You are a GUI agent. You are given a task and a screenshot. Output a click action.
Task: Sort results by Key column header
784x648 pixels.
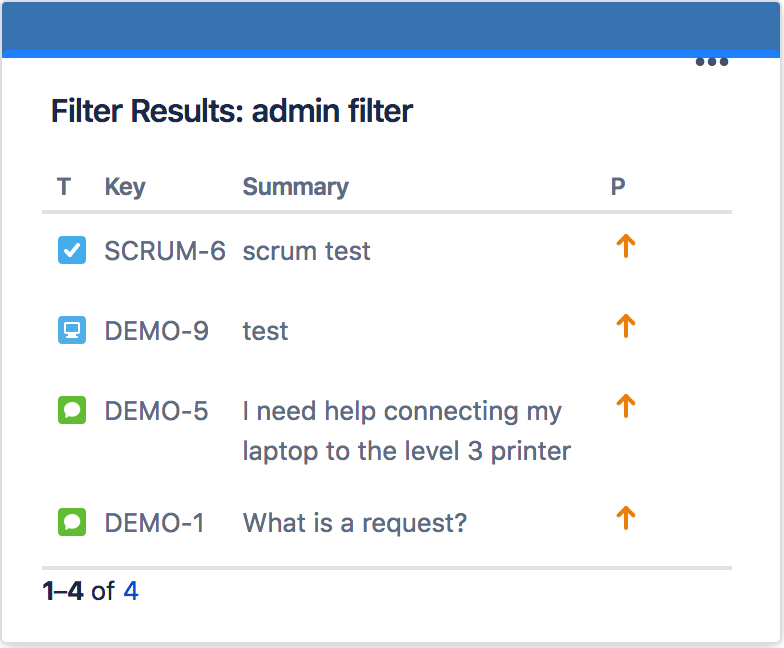125,187
